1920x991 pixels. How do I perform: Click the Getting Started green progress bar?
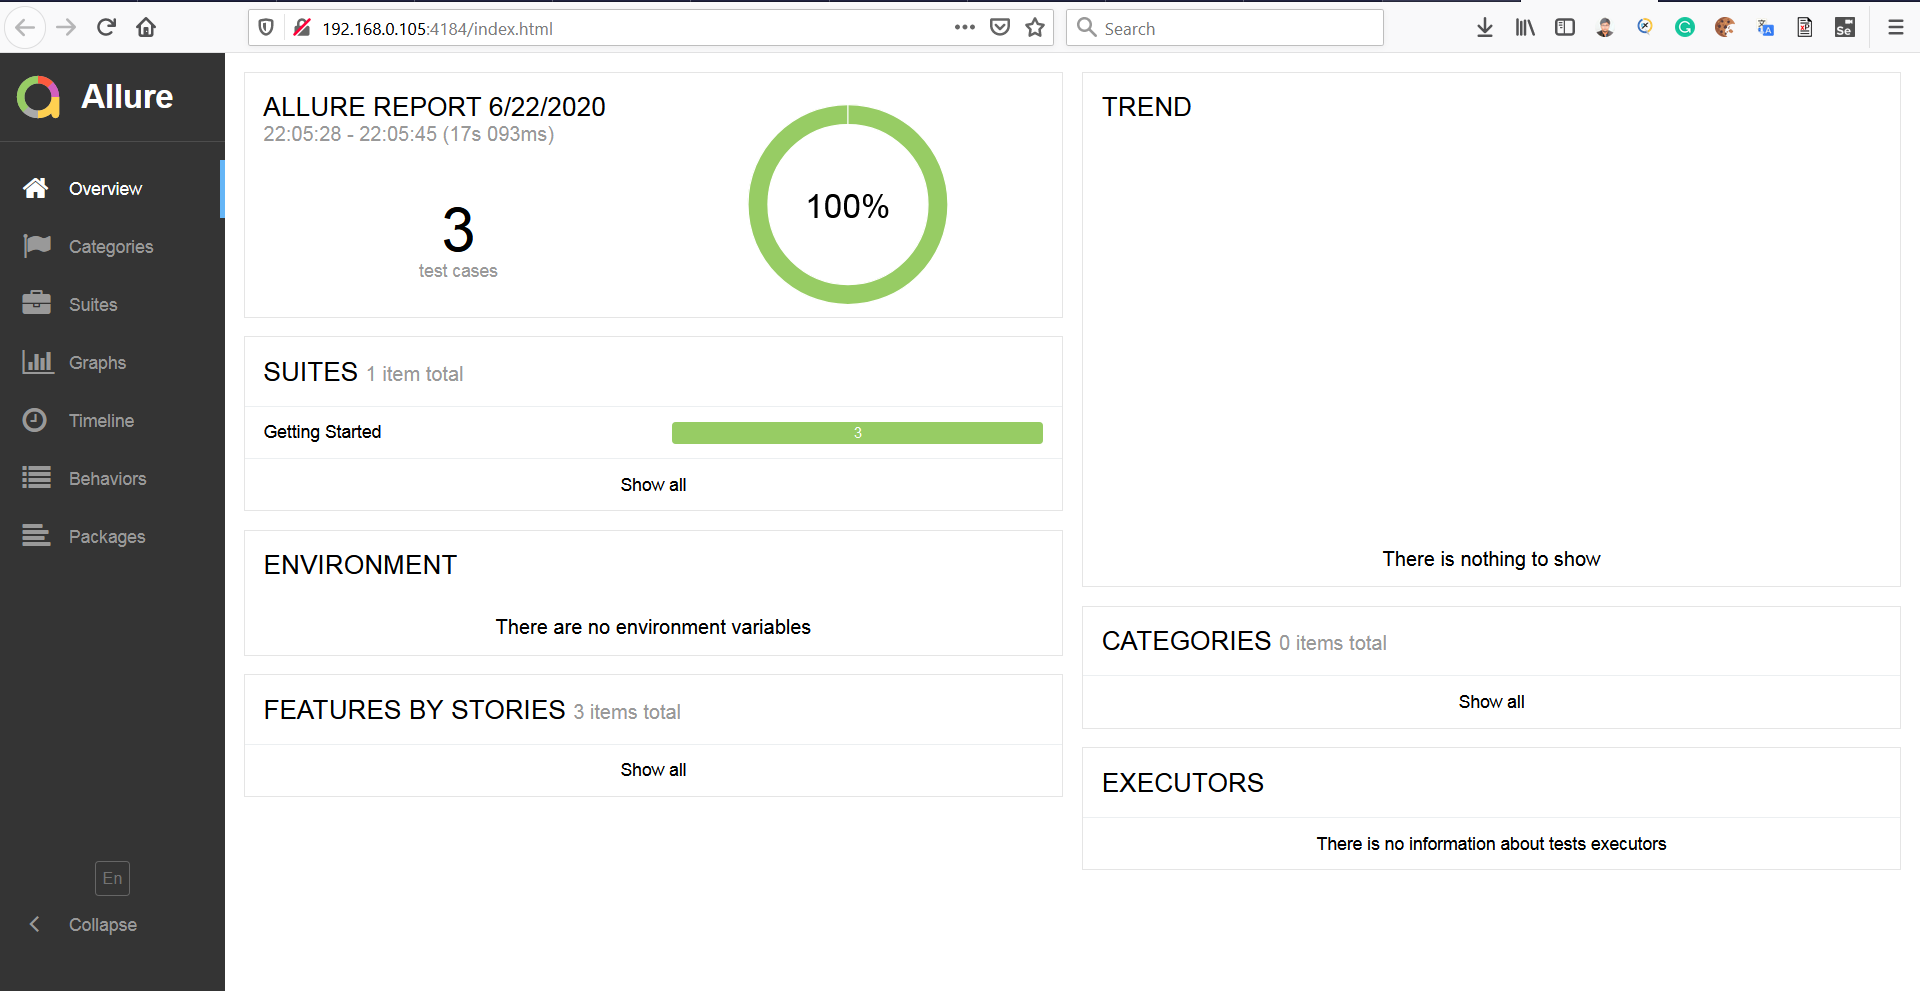pos(857,433)
